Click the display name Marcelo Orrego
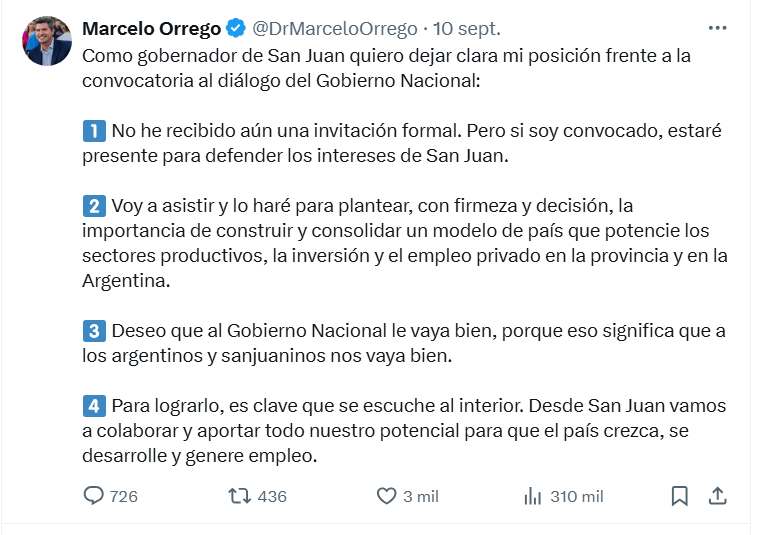The image size is (759, 535). click(x=151, y=27)
